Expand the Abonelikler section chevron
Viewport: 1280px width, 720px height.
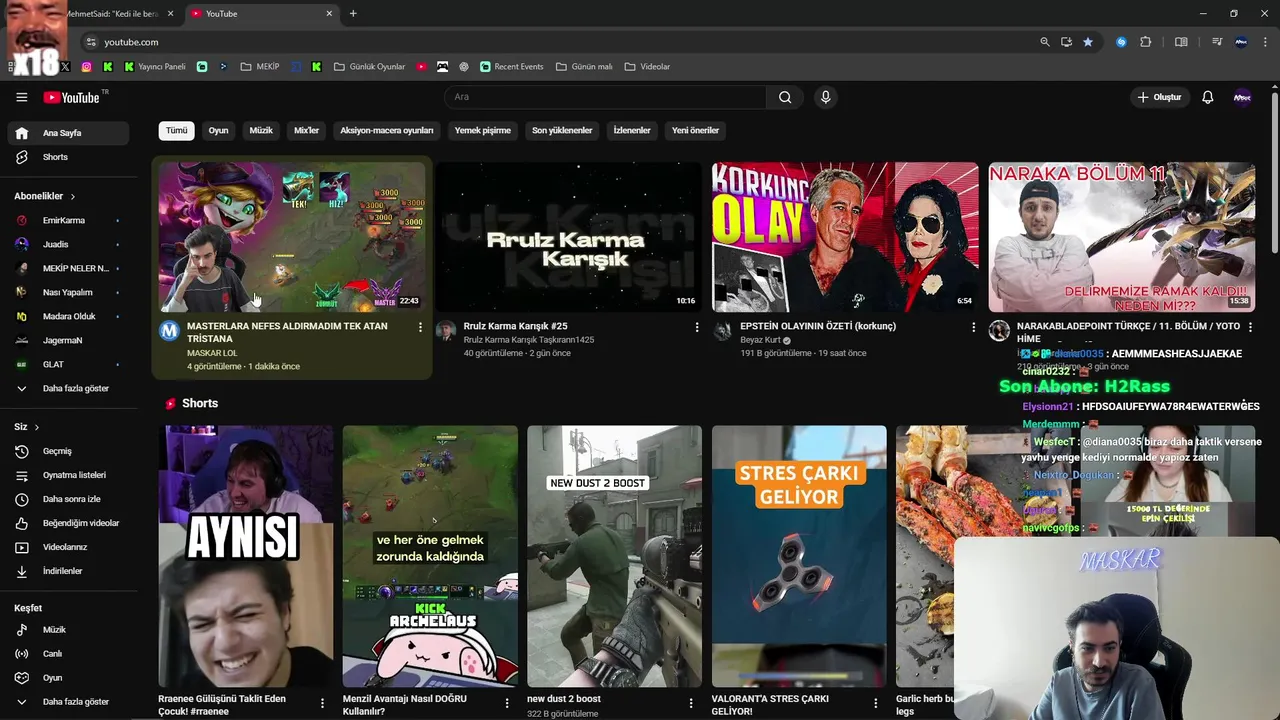(x=73, y=197)
